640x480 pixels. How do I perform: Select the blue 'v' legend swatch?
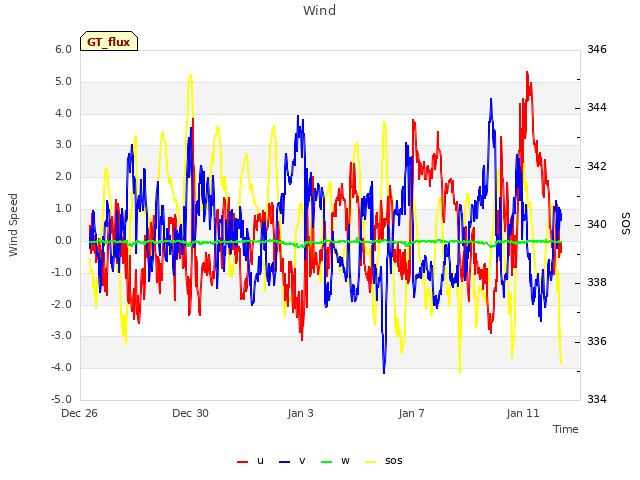(284, 462)
